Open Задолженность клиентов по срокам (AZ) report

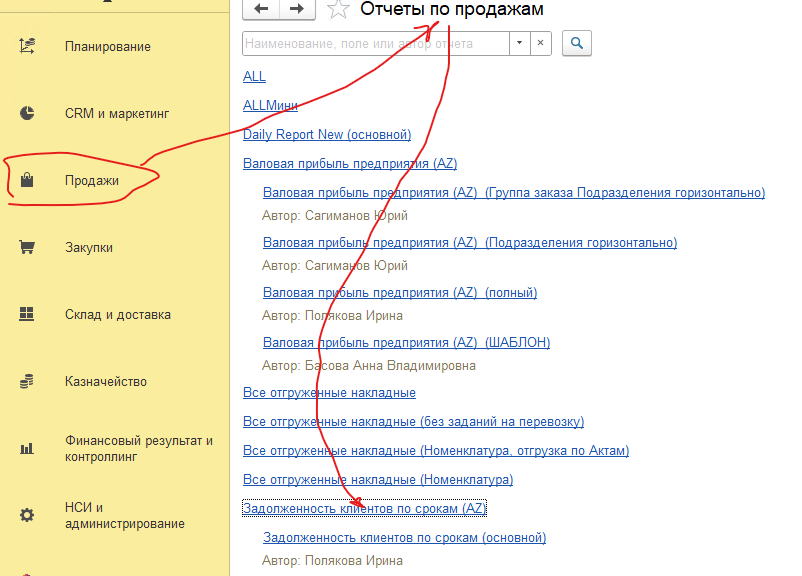pos(364,508)
